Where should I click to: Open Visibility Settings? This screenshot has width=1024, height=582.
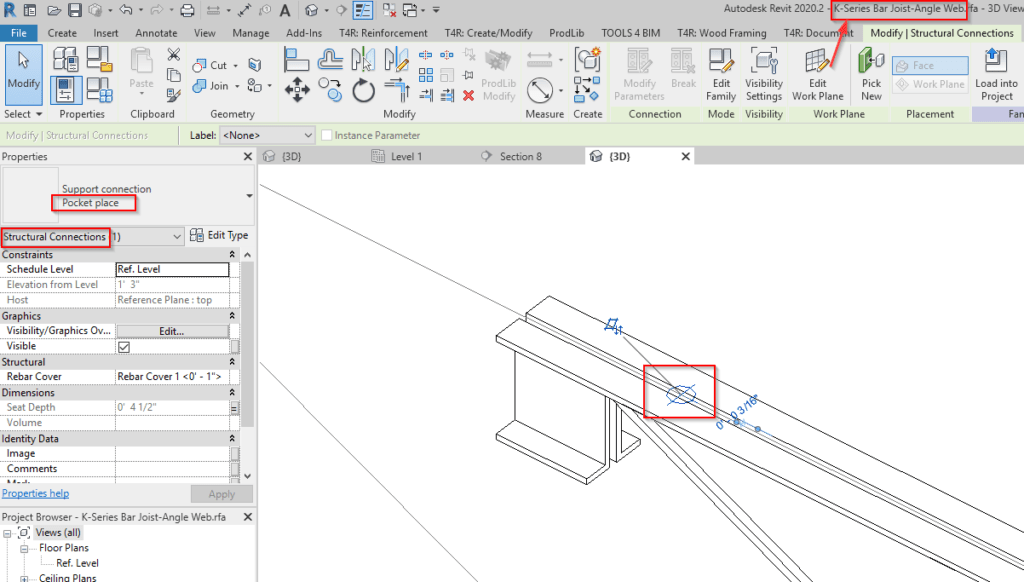click(763, 75)
